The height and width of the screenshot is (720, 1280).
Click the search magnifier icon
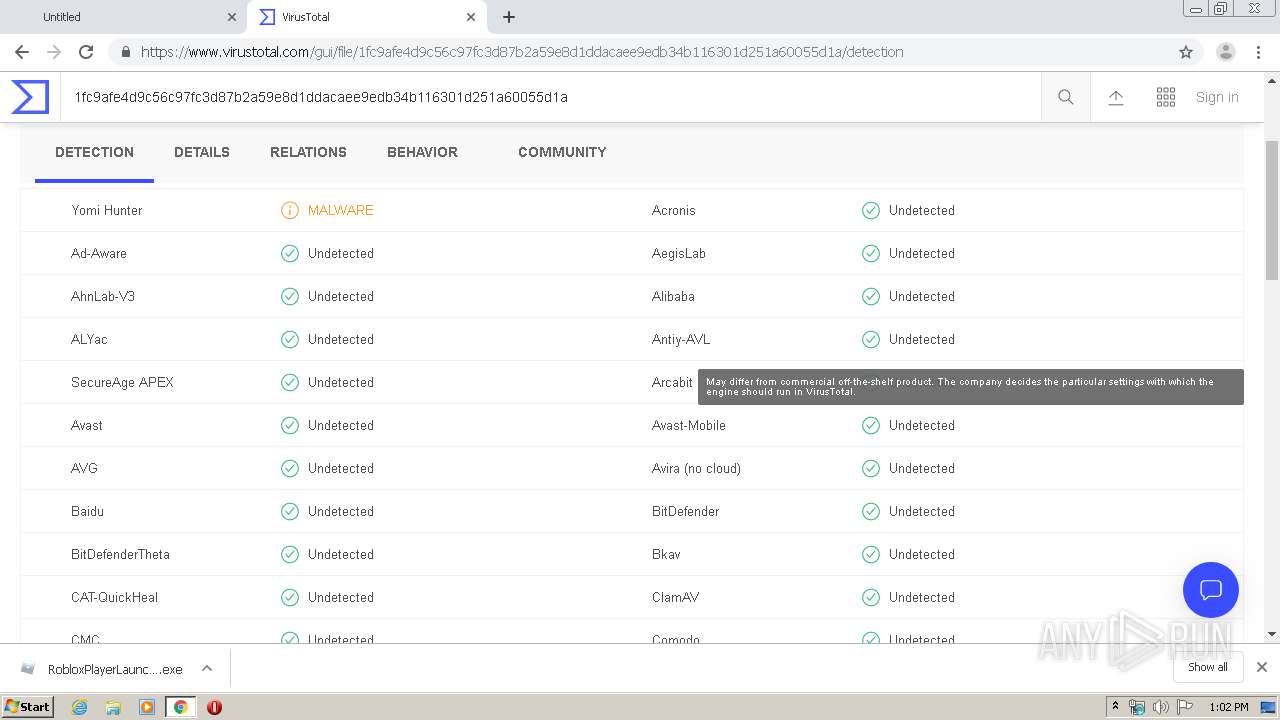pos(1066,97)
